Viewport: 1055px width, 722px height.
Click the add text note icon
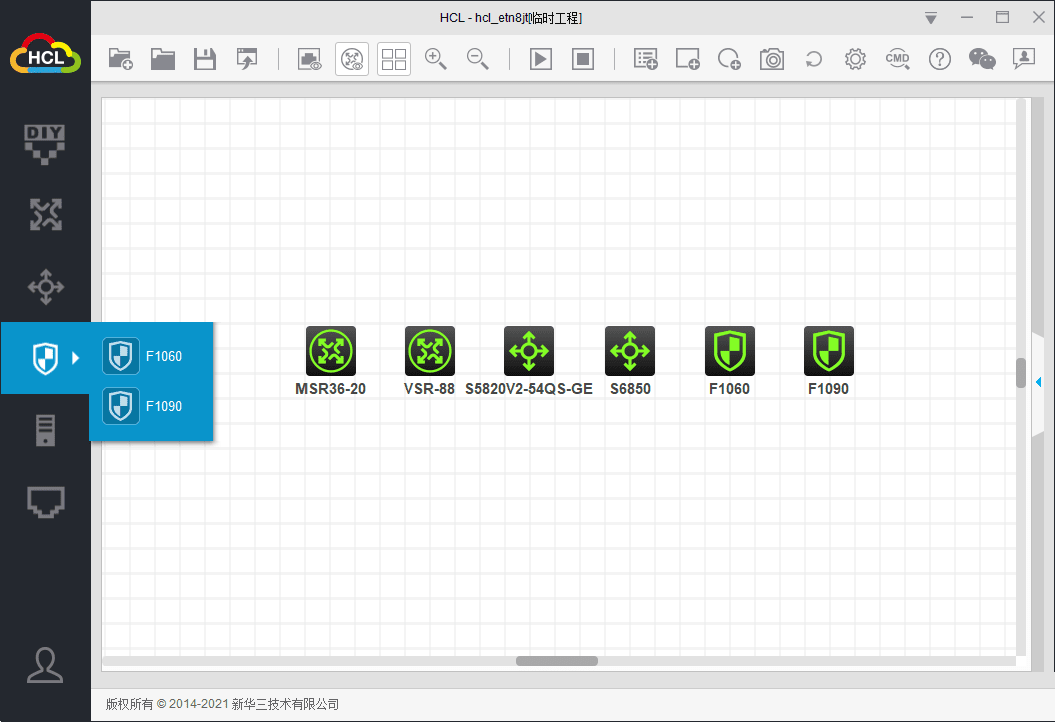point(645,59)
